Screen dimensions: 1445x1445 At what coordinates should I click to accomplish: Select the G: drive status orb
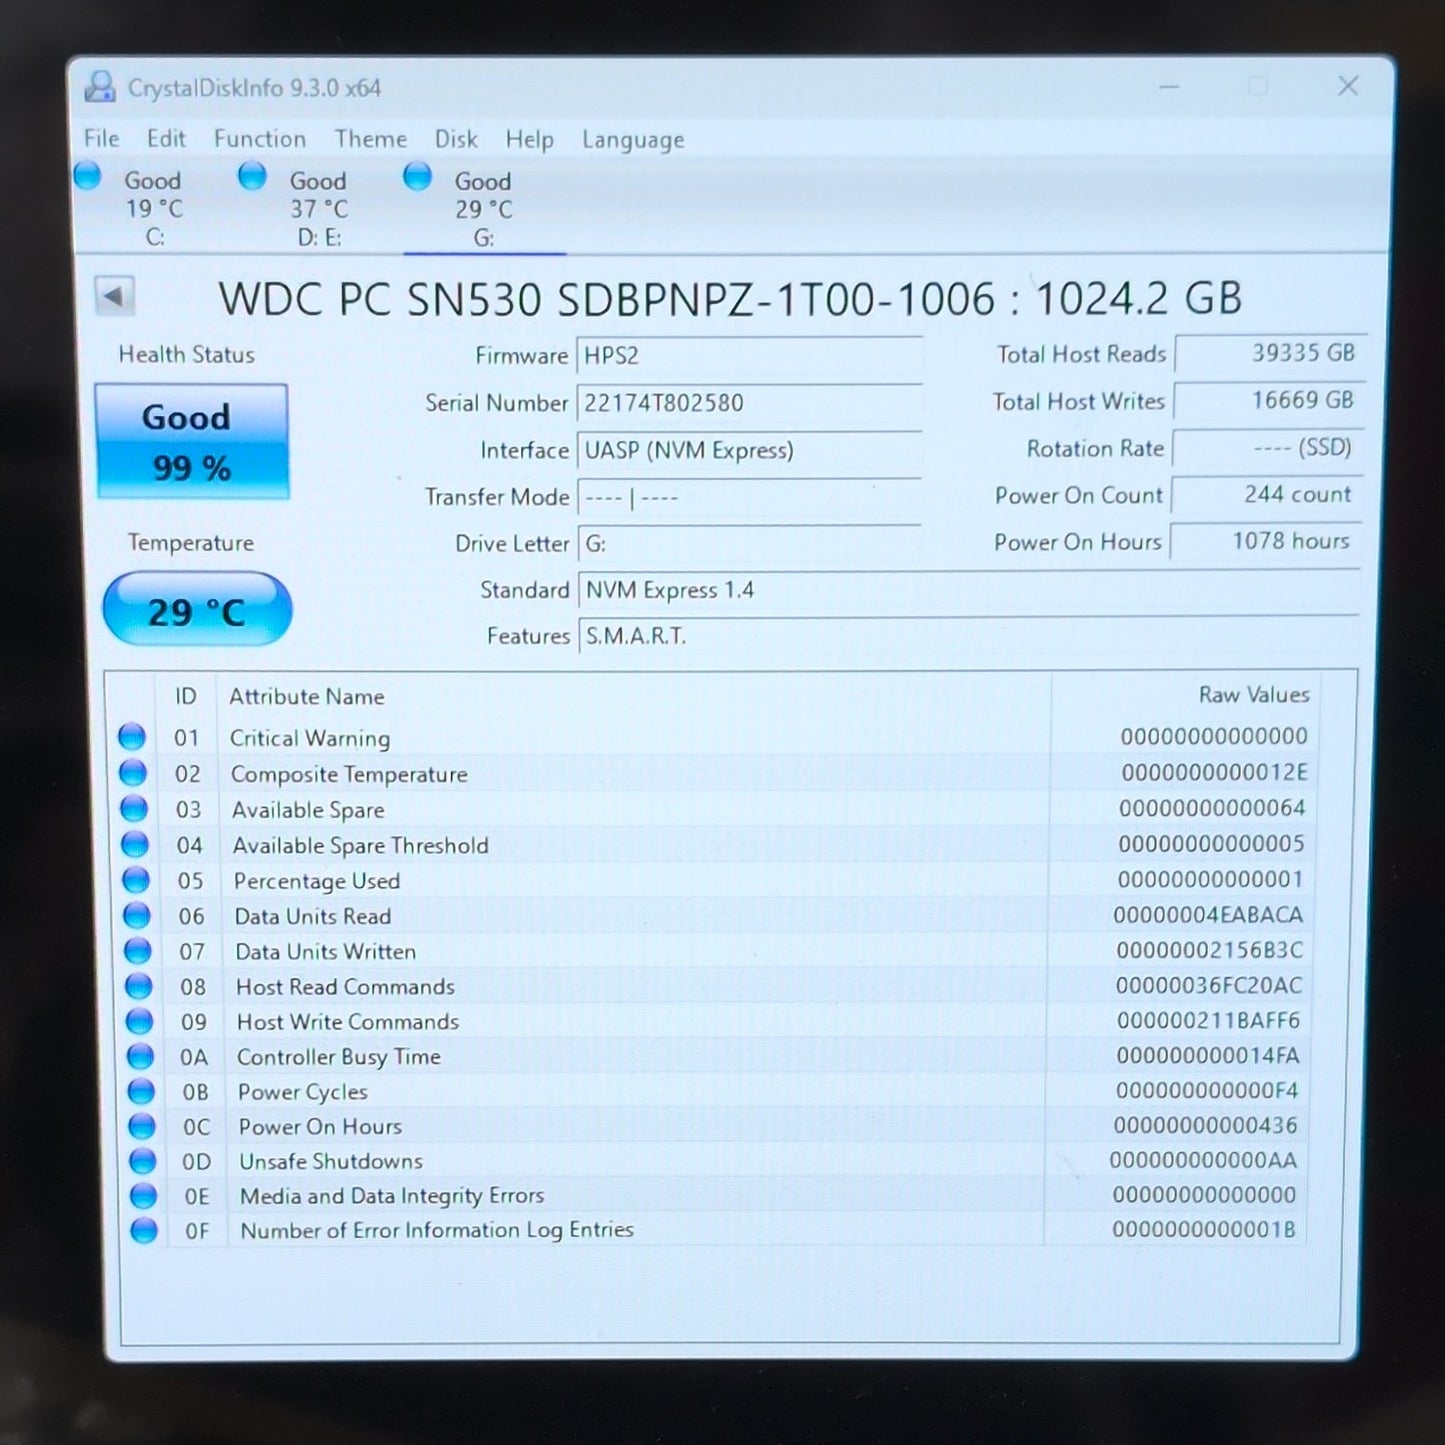point(417,176)
